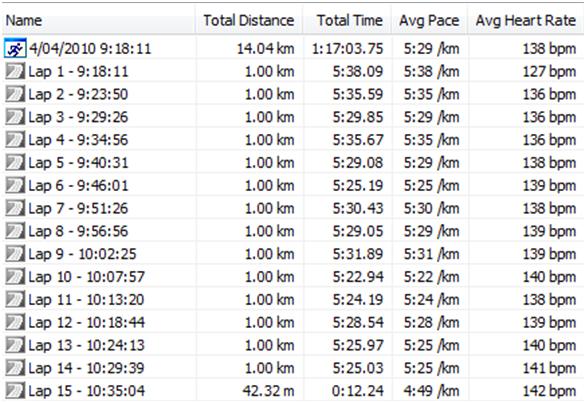Click the 142 bpm heart rate cell

[x=549, y=391]
